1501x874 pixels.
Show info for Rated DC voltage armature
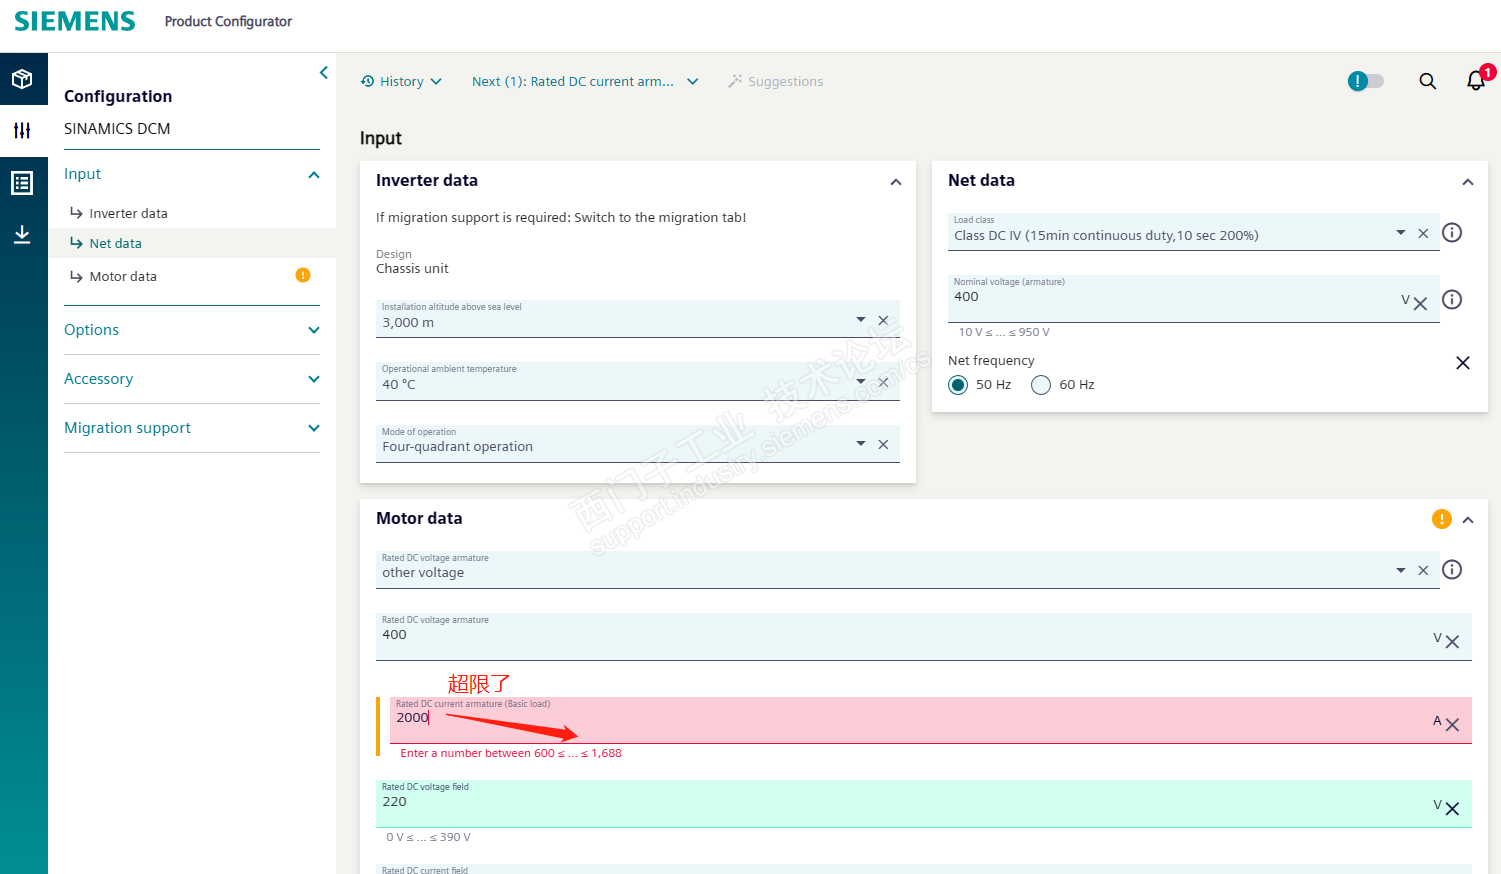[1452, 570]
